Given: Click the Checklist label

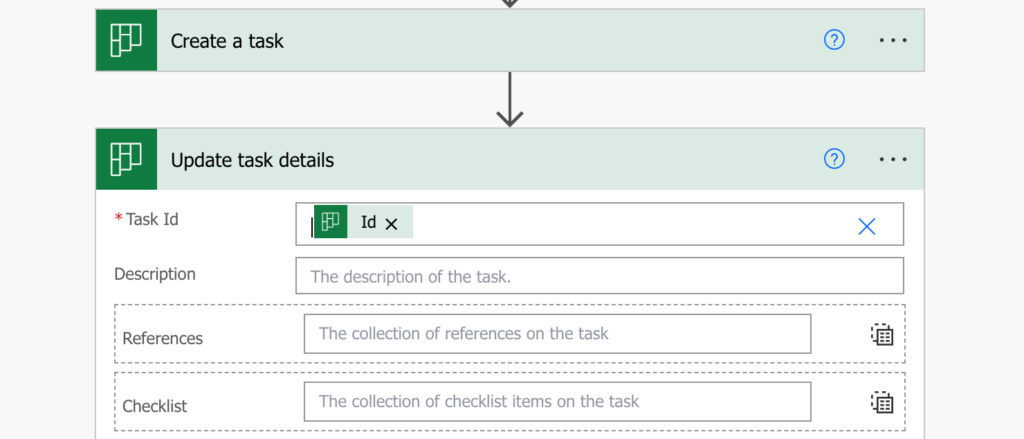Looking at the screenshot, I should 155,406.
